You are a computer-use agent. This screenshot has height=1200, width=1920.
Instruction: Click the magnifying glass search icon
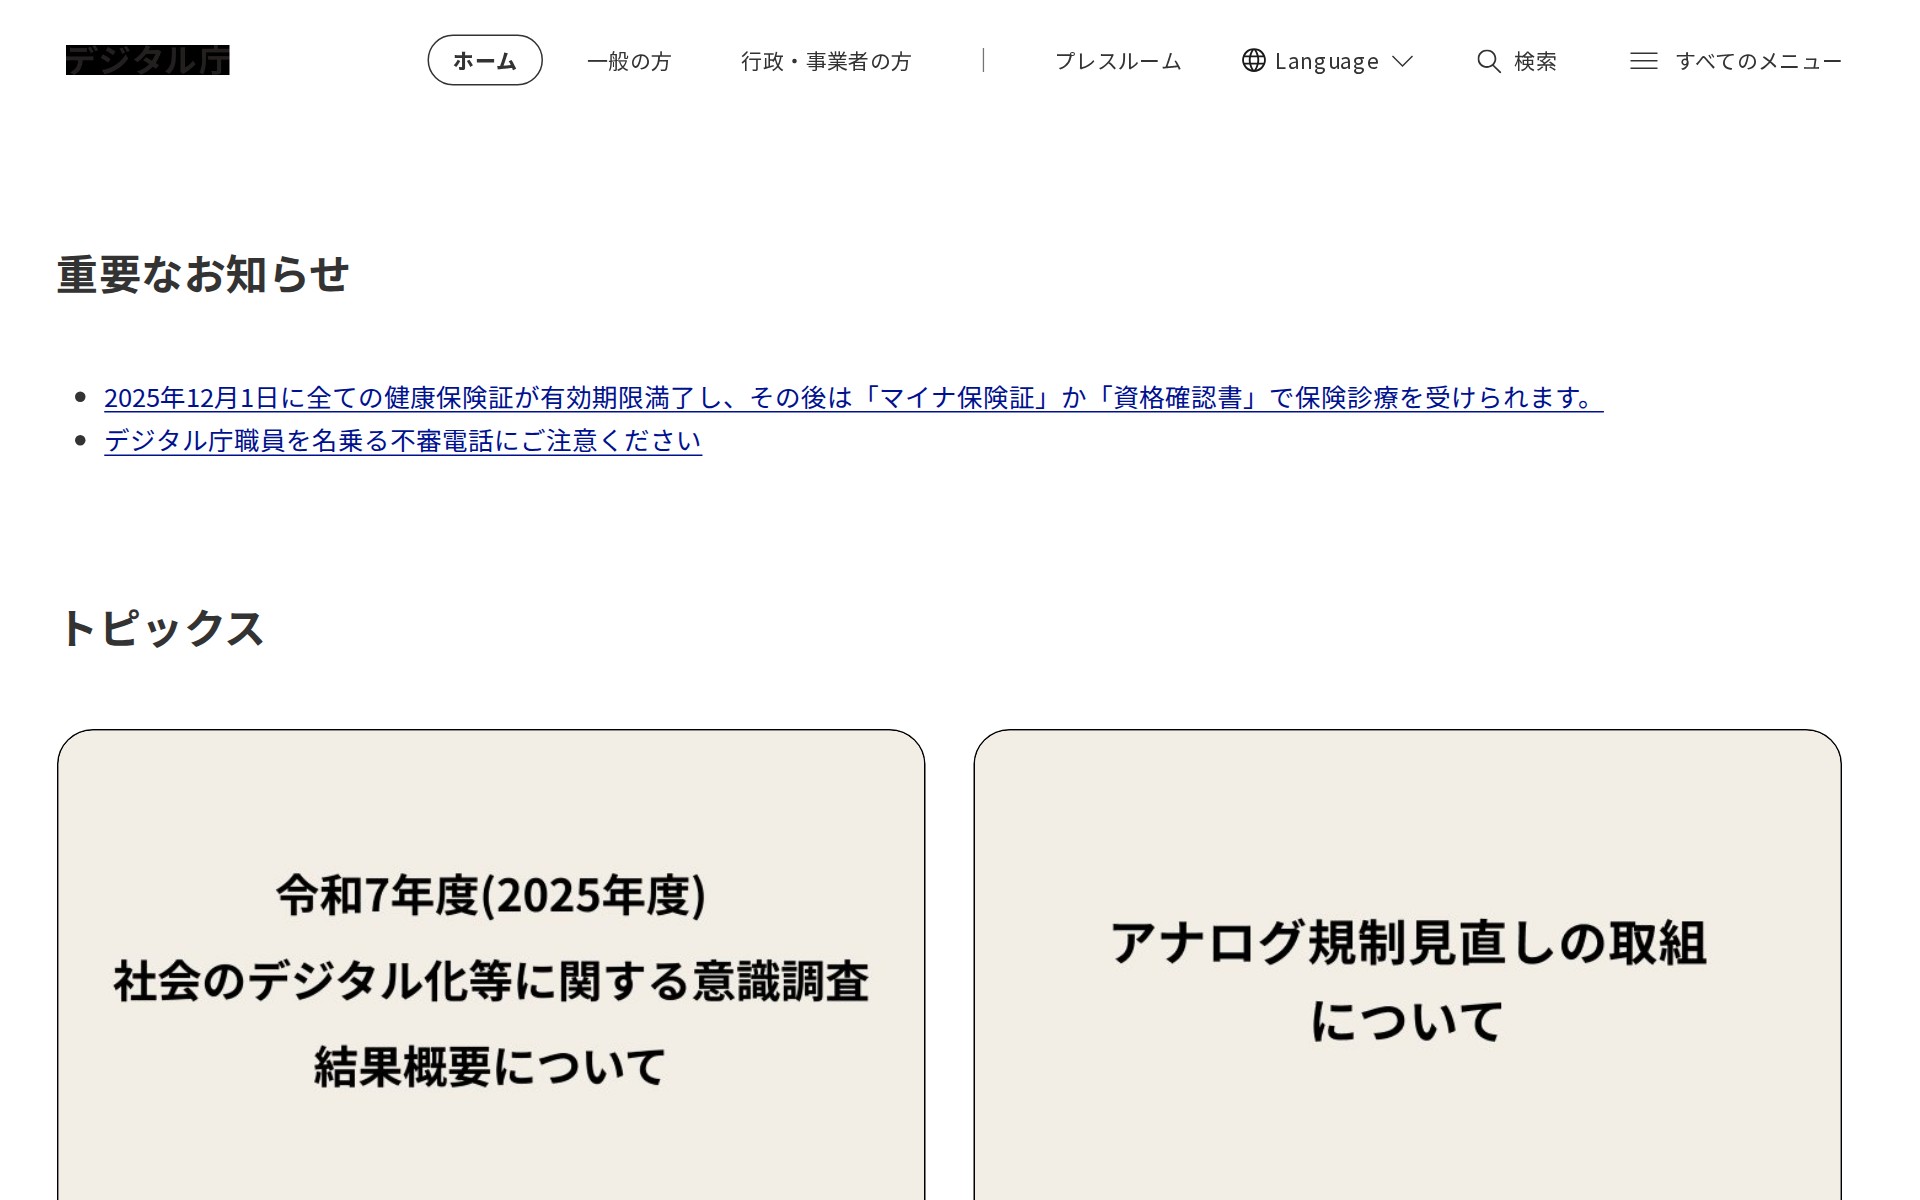coord(1488,61)
